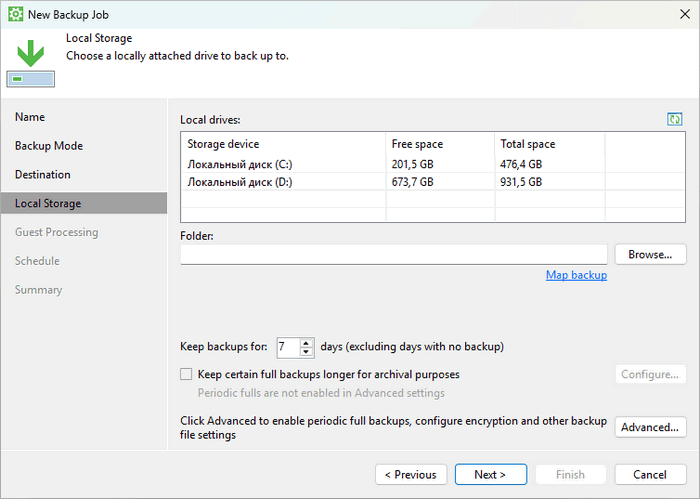Click the Veeam app icon in title bar
The height and width of the screenshot is (499, 700).
14,14
